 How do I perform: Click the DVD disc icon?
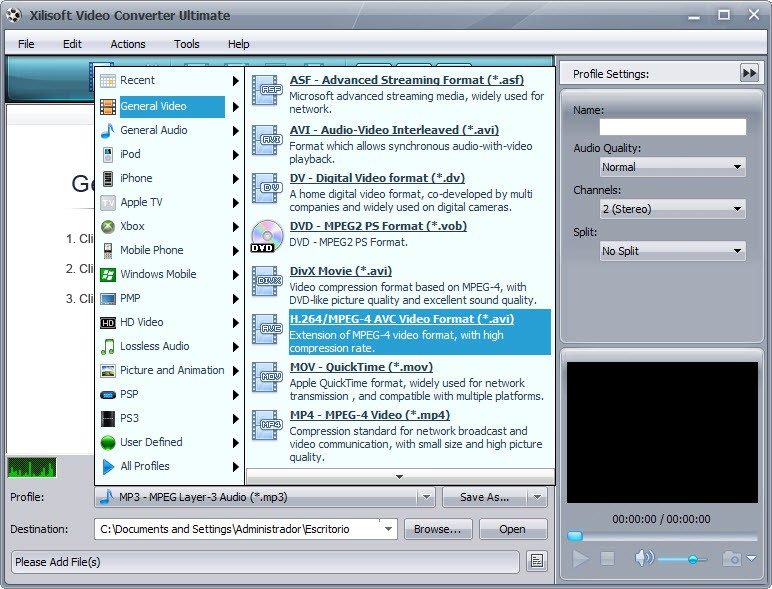pos(267,236)
